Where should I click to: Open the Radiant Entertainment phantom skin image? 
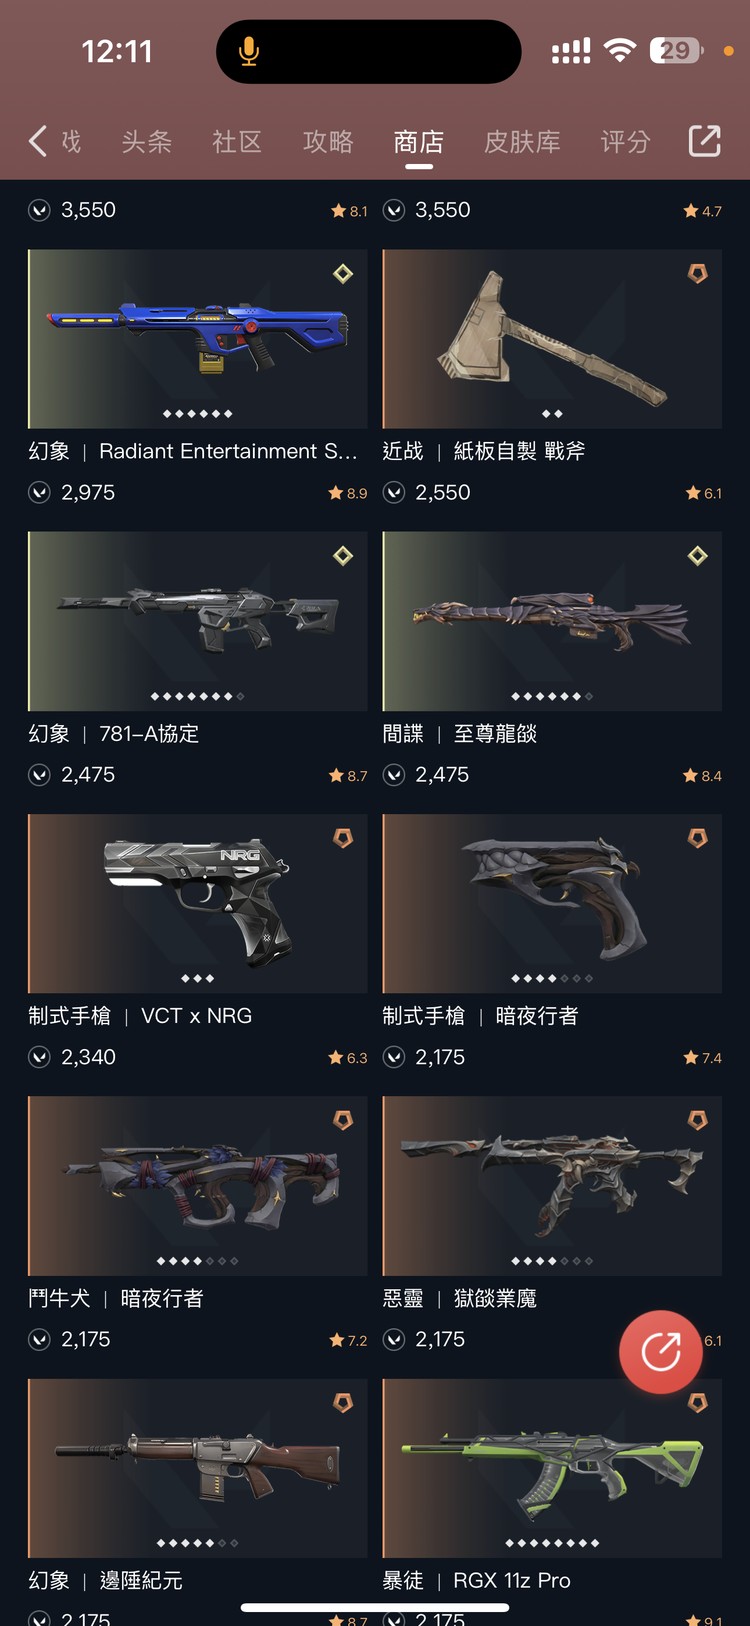pyautogui.click(x=198, y=339)
